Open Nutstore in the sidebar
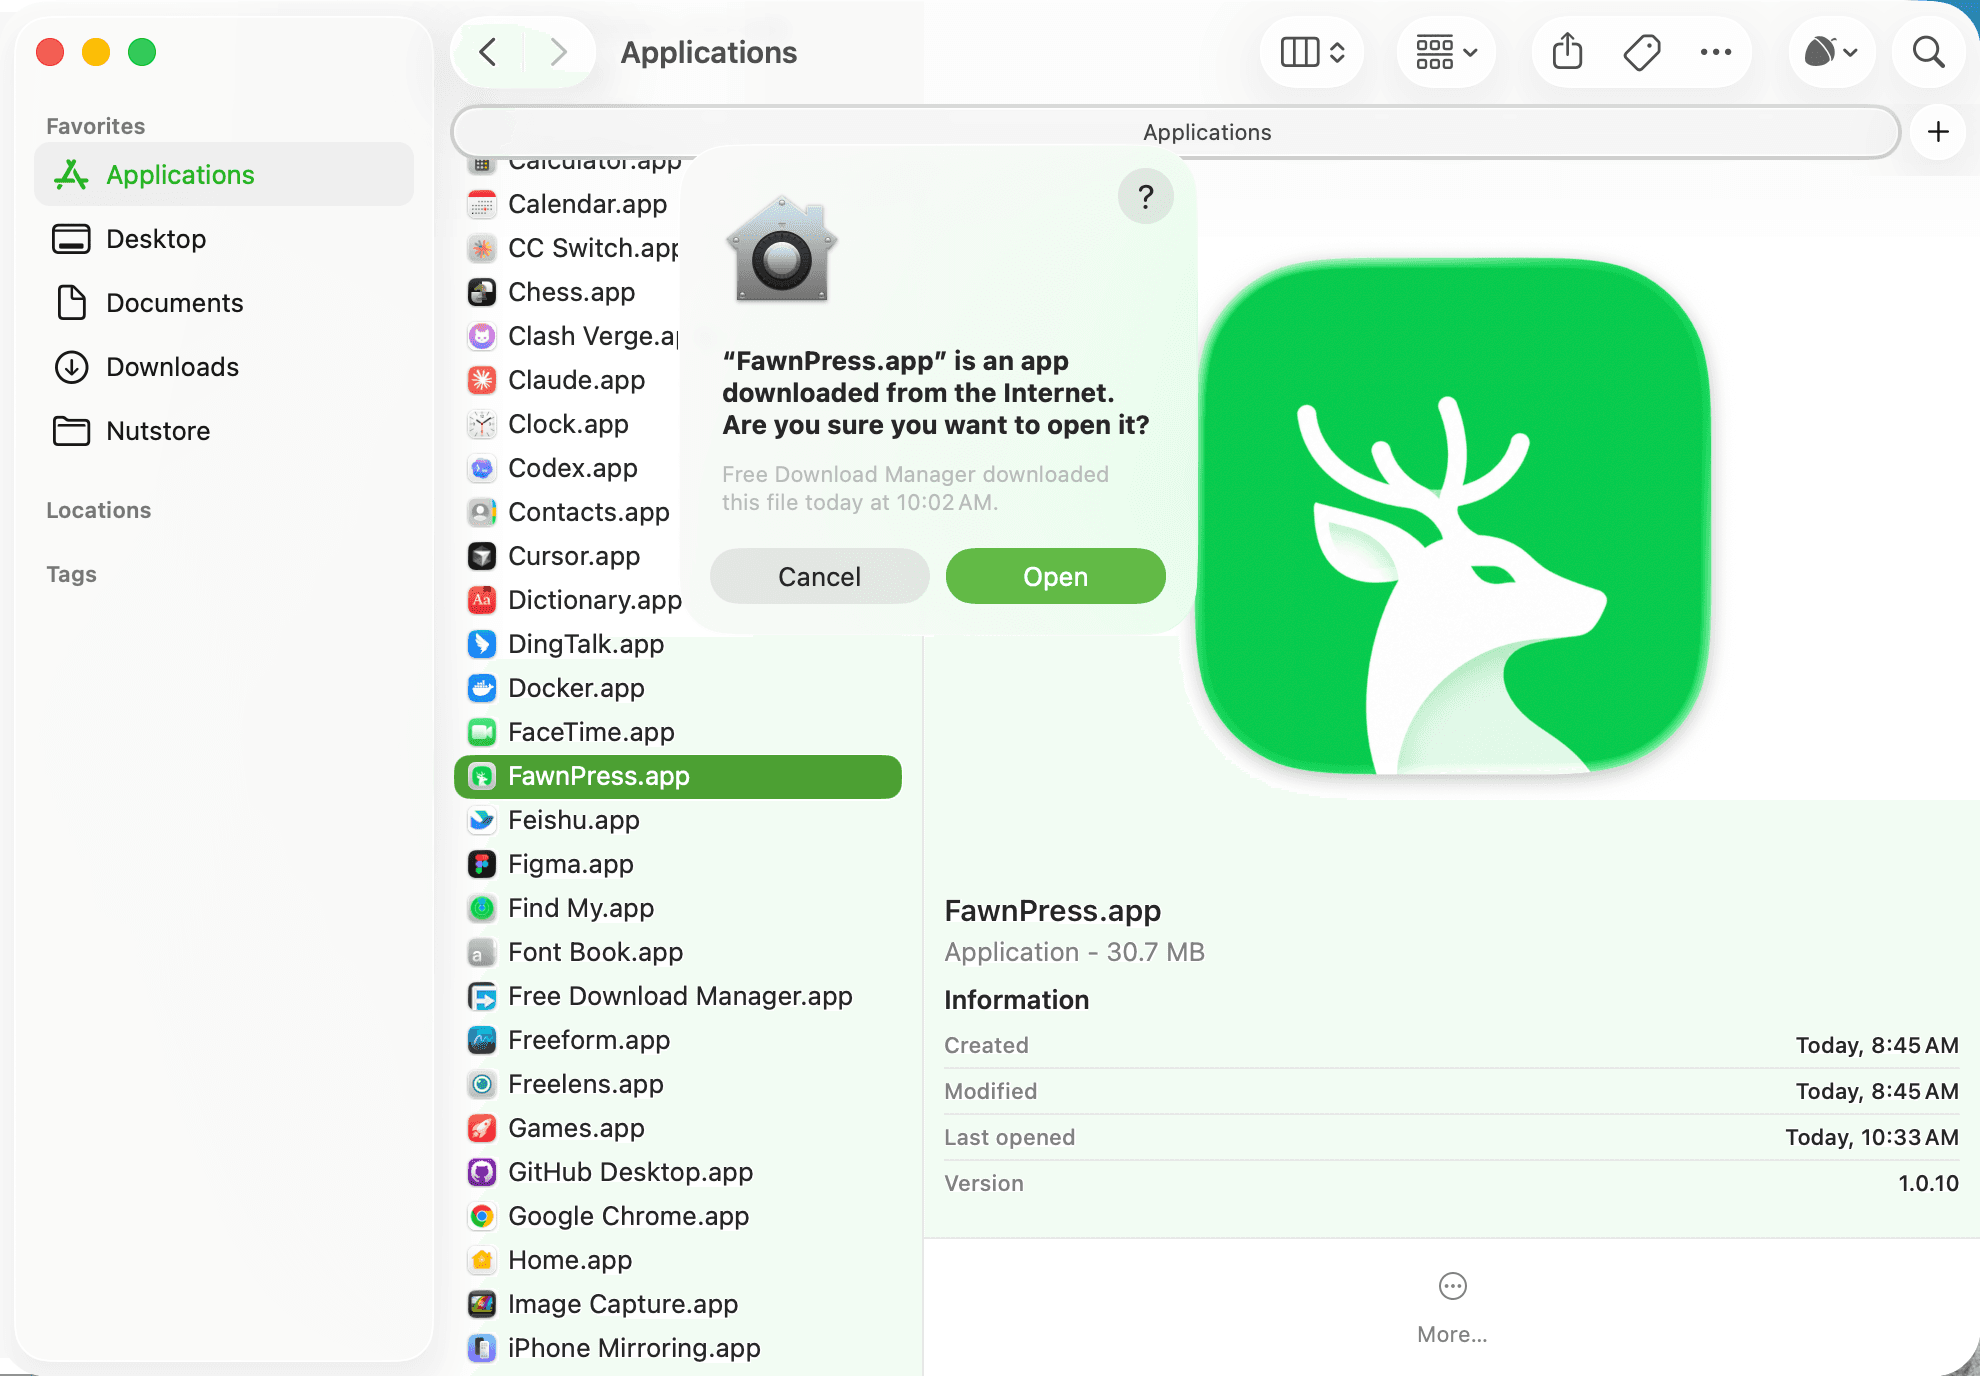Image resolution: width=1980 pixels, height=1376 pixels. [224, 431]
